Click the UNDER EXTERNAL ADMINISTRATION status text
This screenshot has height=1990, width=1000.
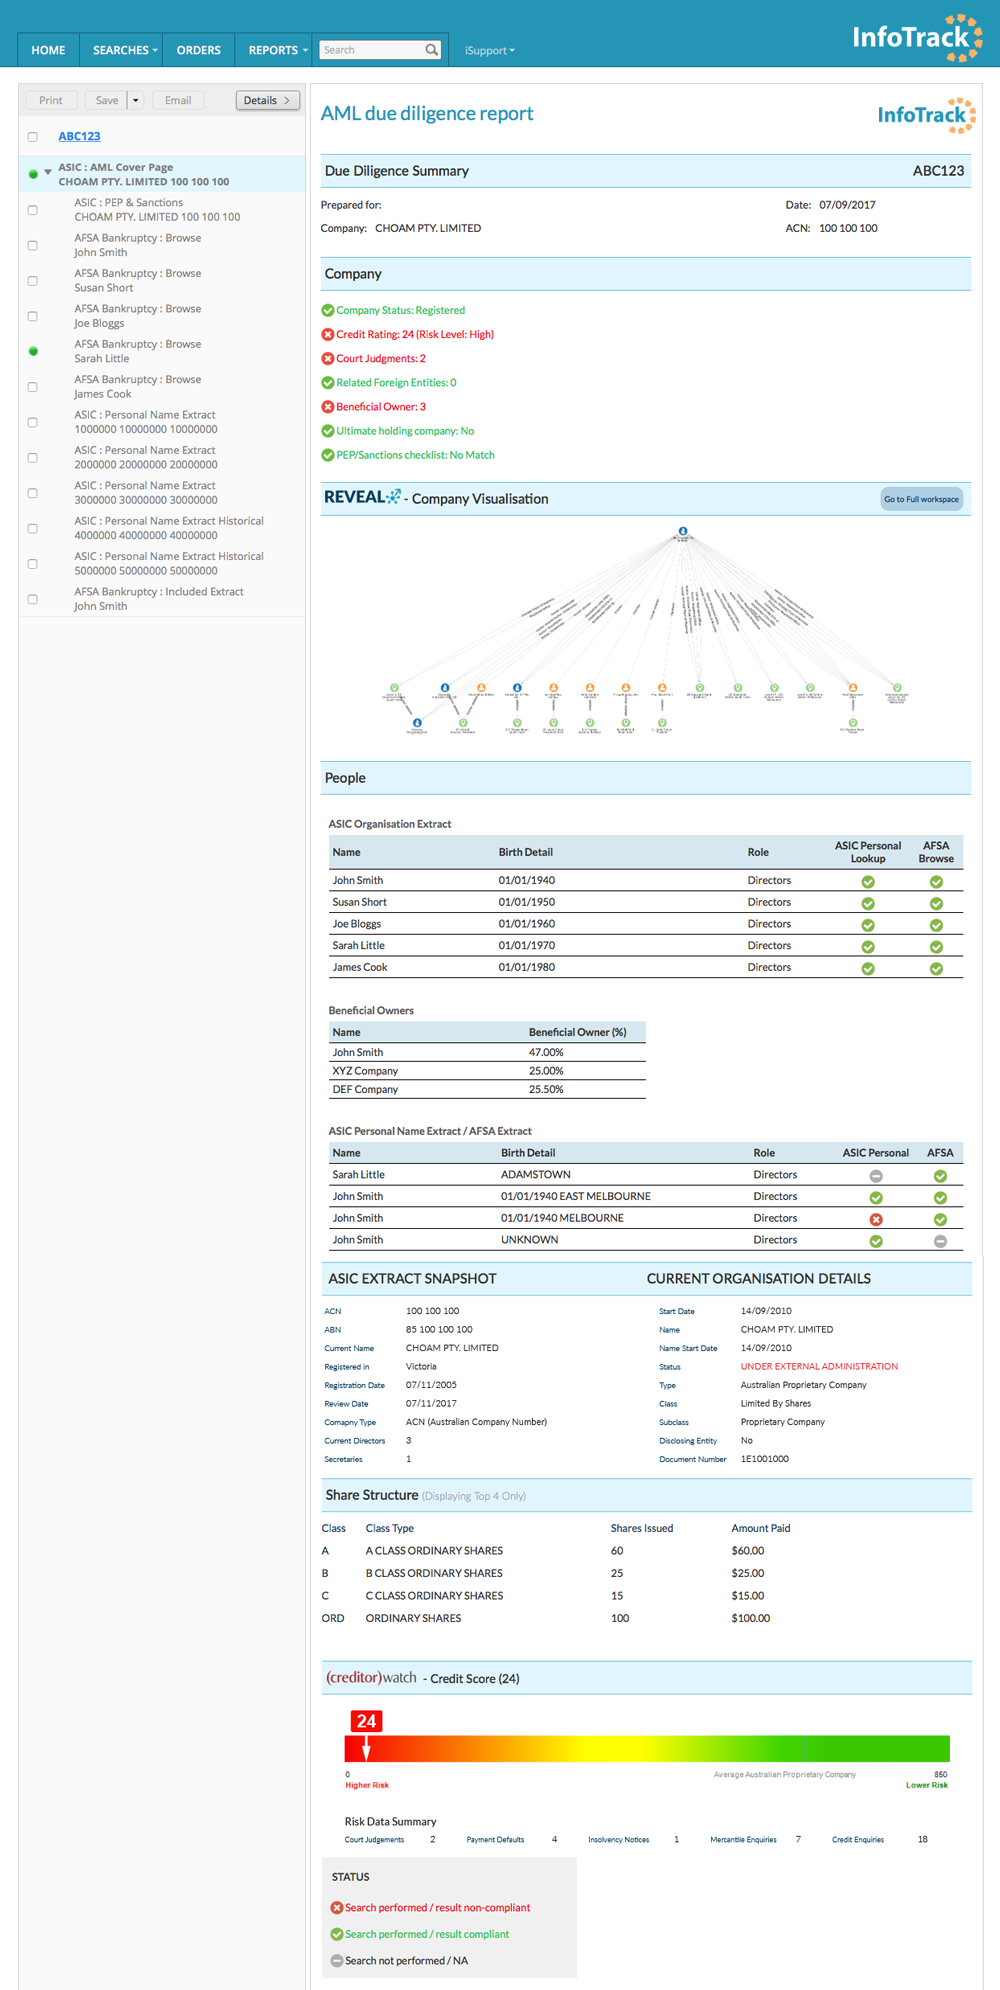pyautogui.click(x=819, y=1366)
